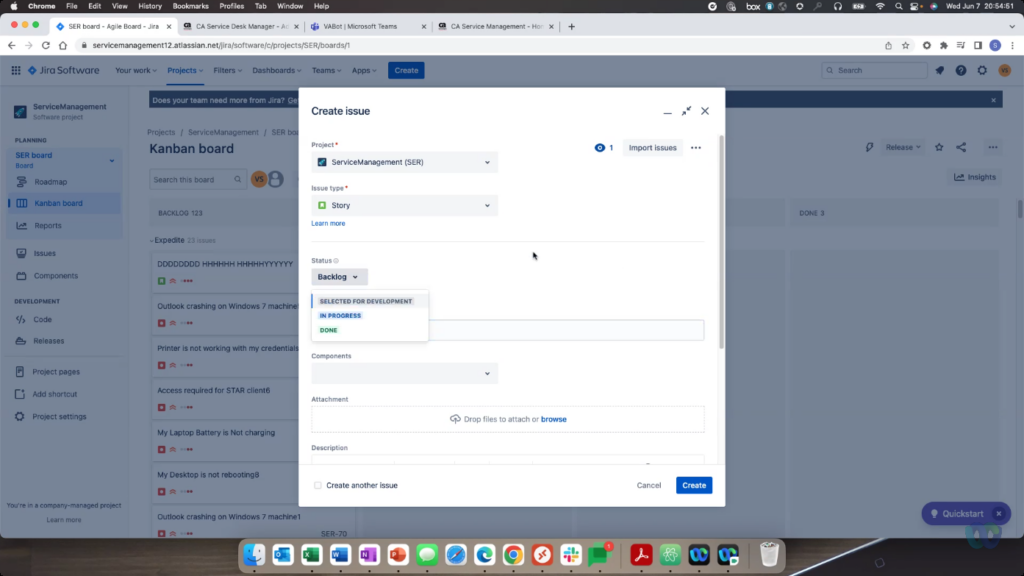Collapse the Backlog status dropdown
1024x576 pixels.
pos(340,277)
